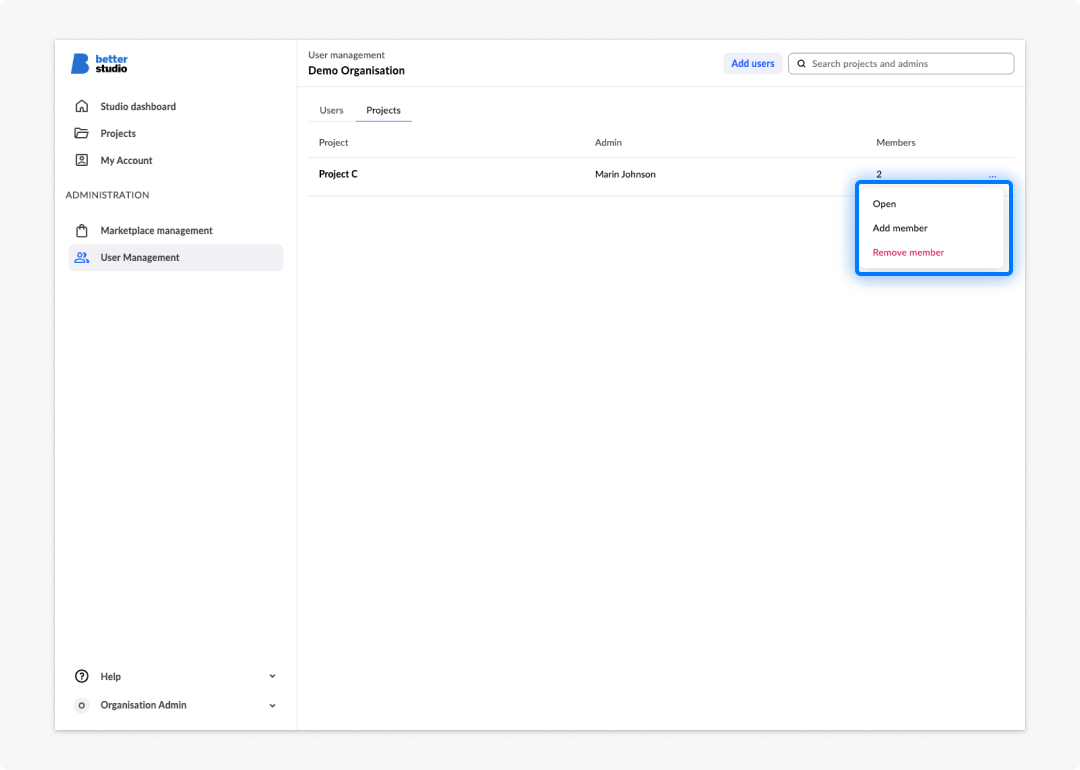
Task: Click the Better Studio logo
Action: click(99, 63)
